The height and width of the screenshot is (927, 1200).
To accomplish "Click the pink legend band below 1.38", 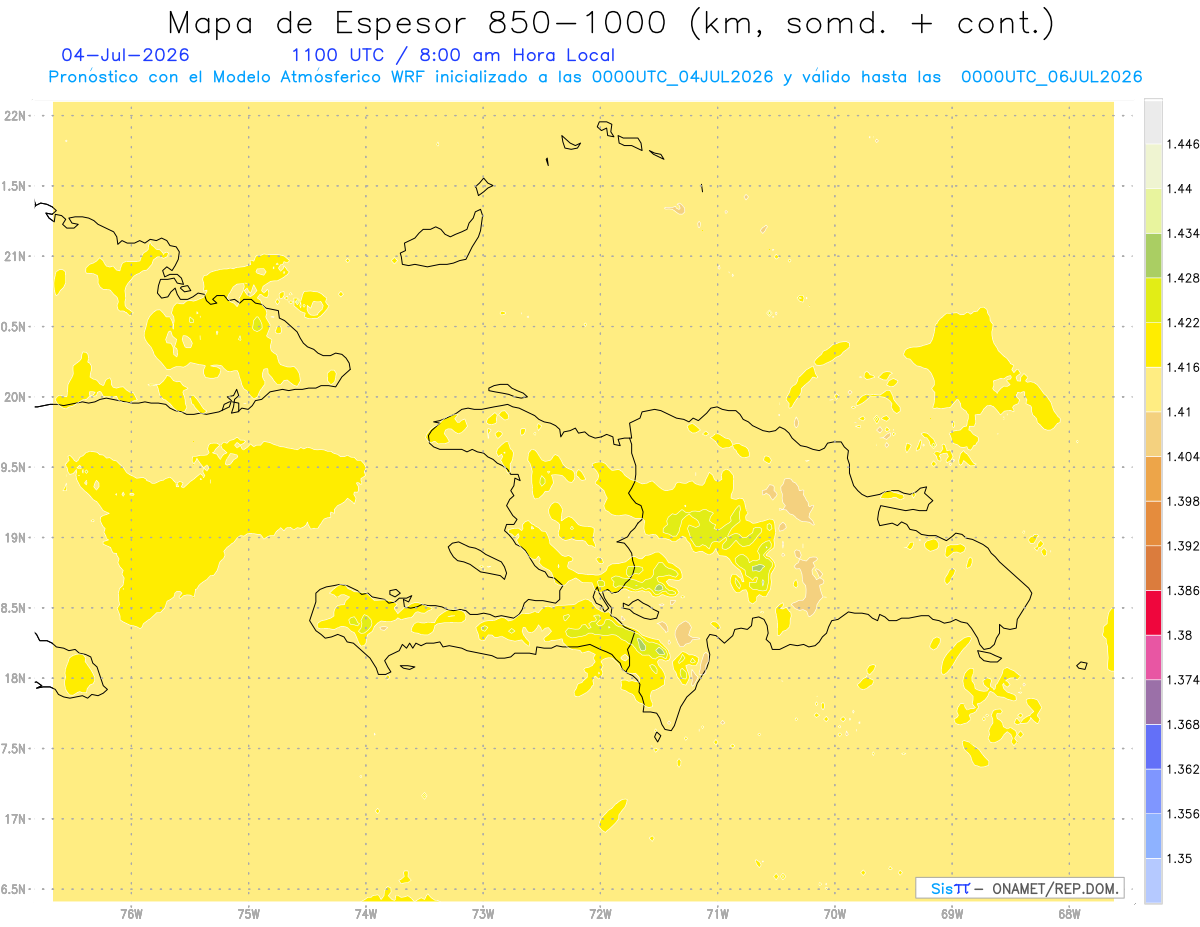I will tap(1153, 657).
